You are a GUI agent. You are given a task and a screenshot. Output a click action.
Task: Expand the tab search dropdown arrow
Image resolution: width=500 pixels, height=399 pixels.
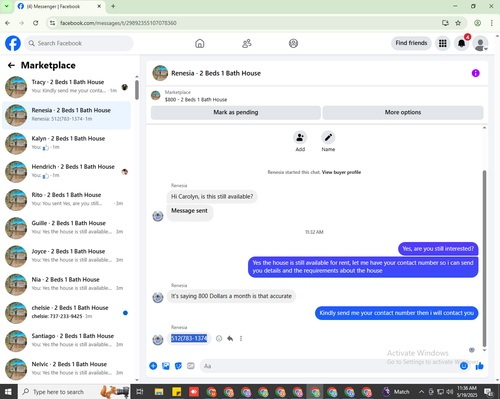click(x=6, y=6)
